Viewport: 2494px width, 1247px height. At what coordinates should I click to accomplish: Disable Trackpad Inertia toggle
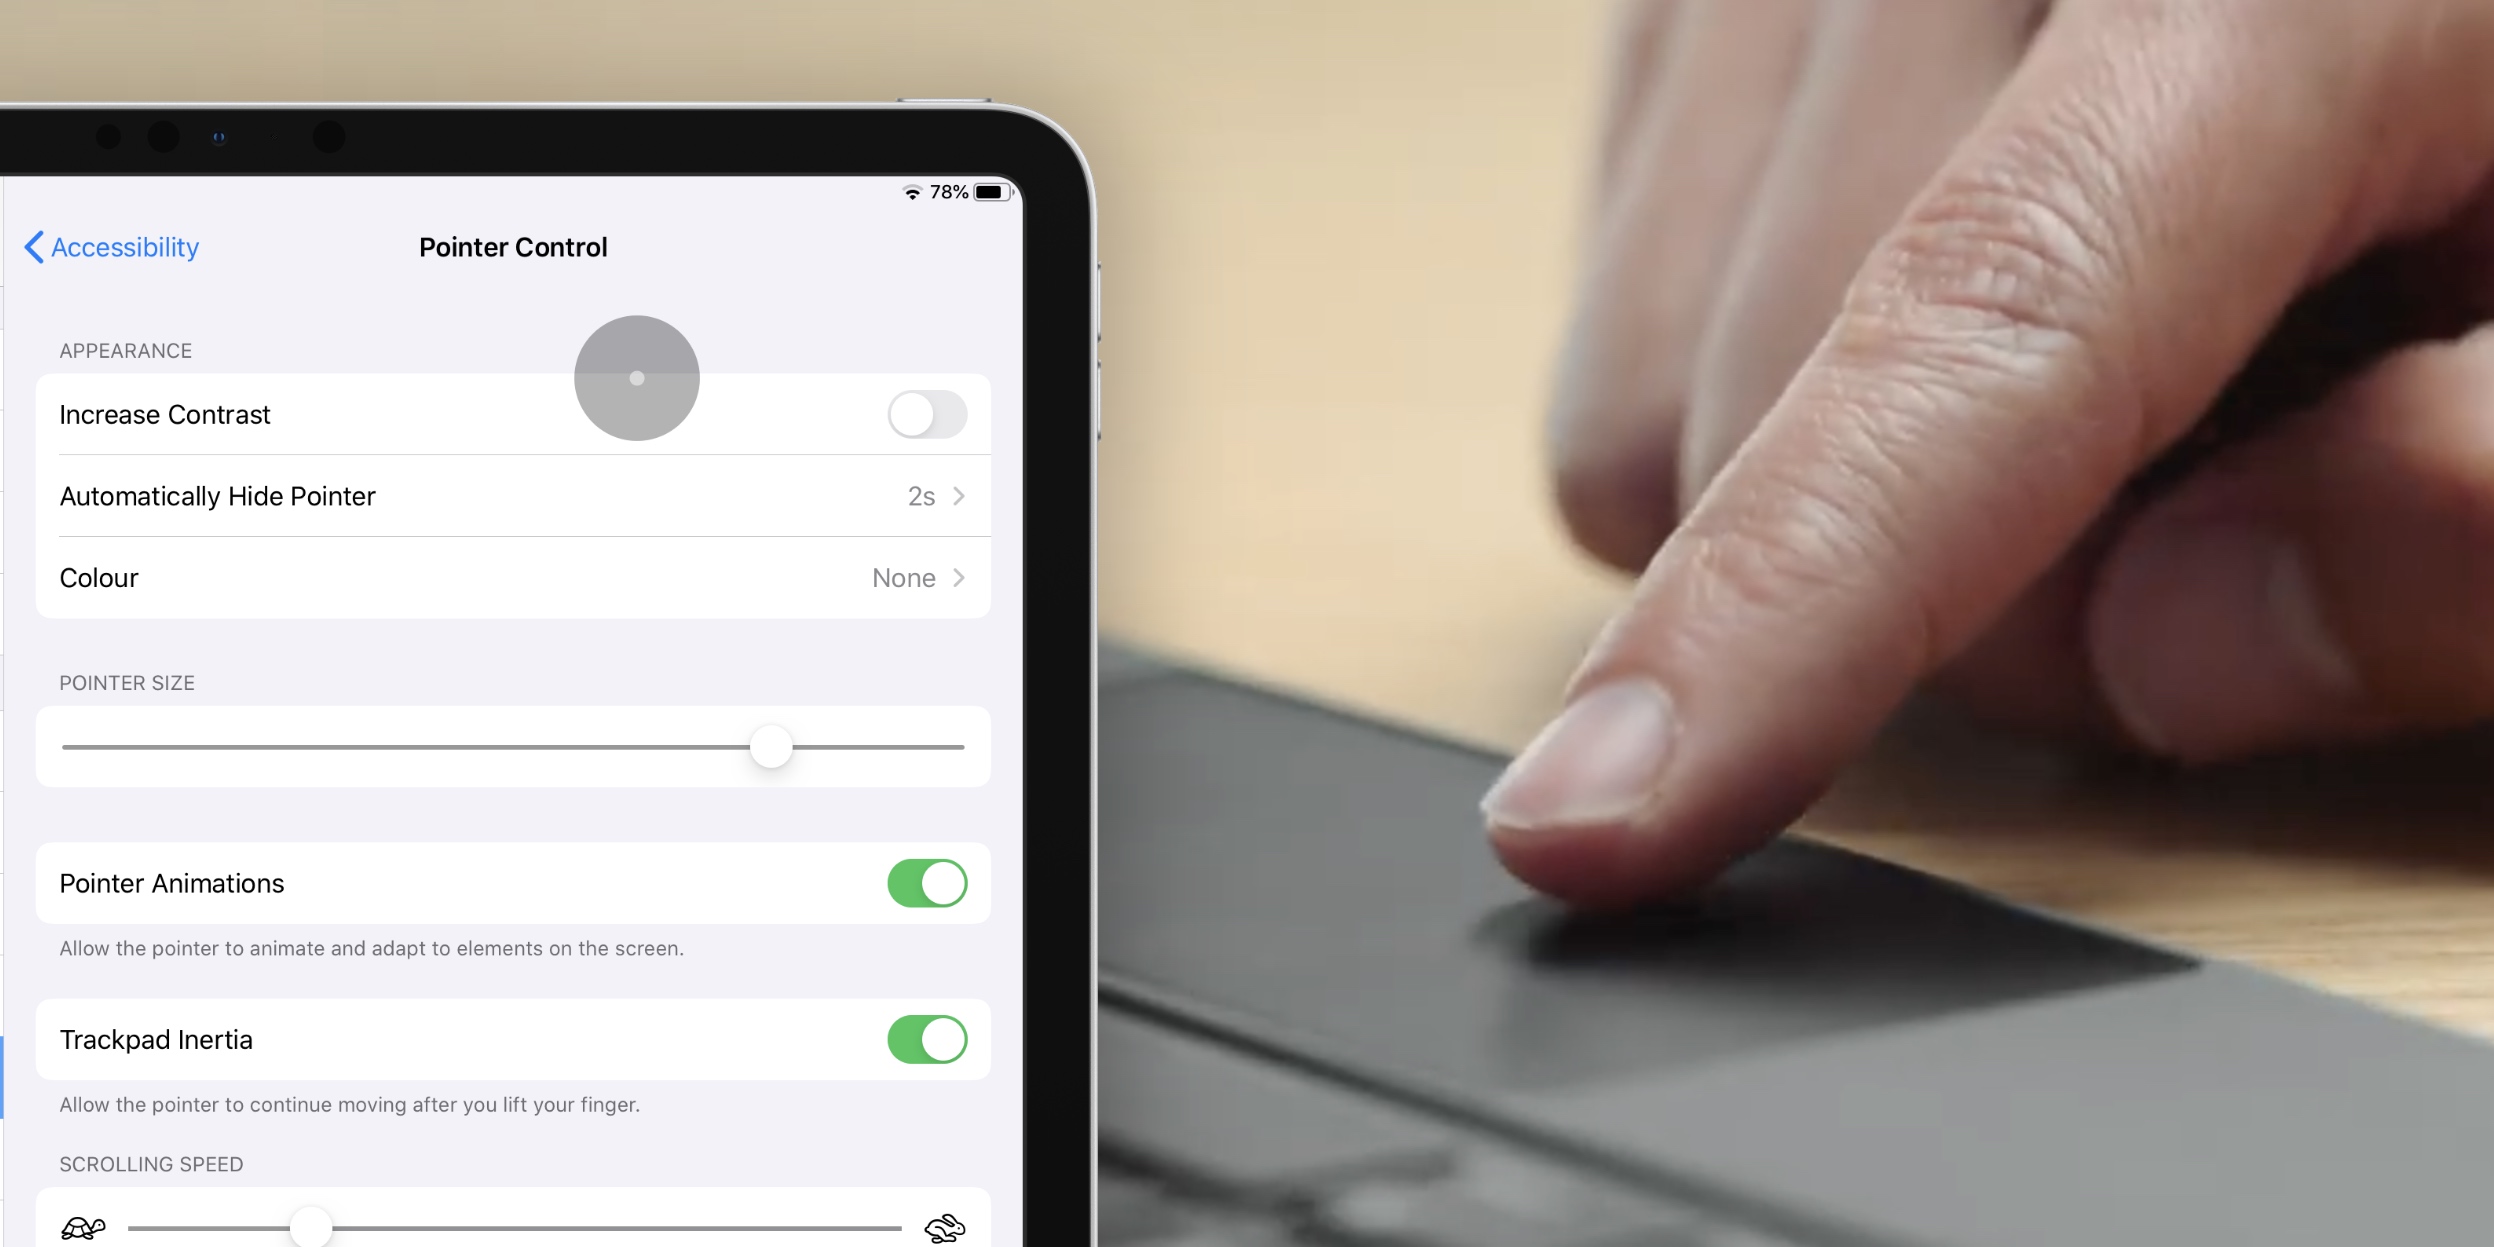[x=926, y=1040]
